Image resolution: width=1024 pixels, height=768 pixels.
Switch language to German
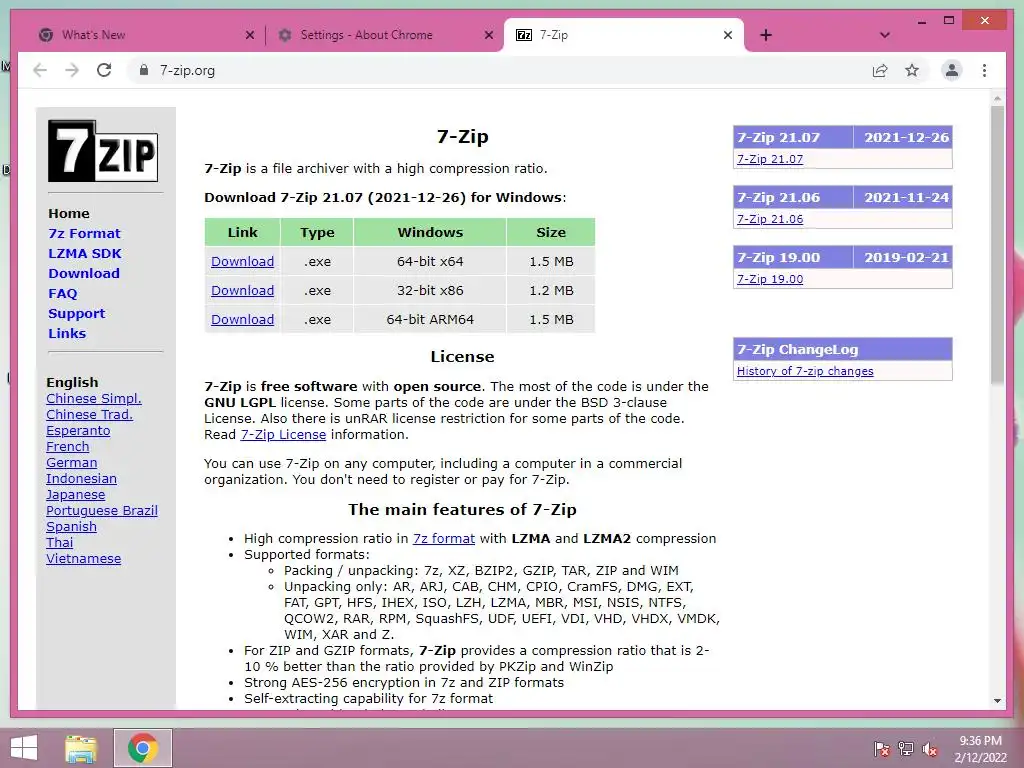71,463
